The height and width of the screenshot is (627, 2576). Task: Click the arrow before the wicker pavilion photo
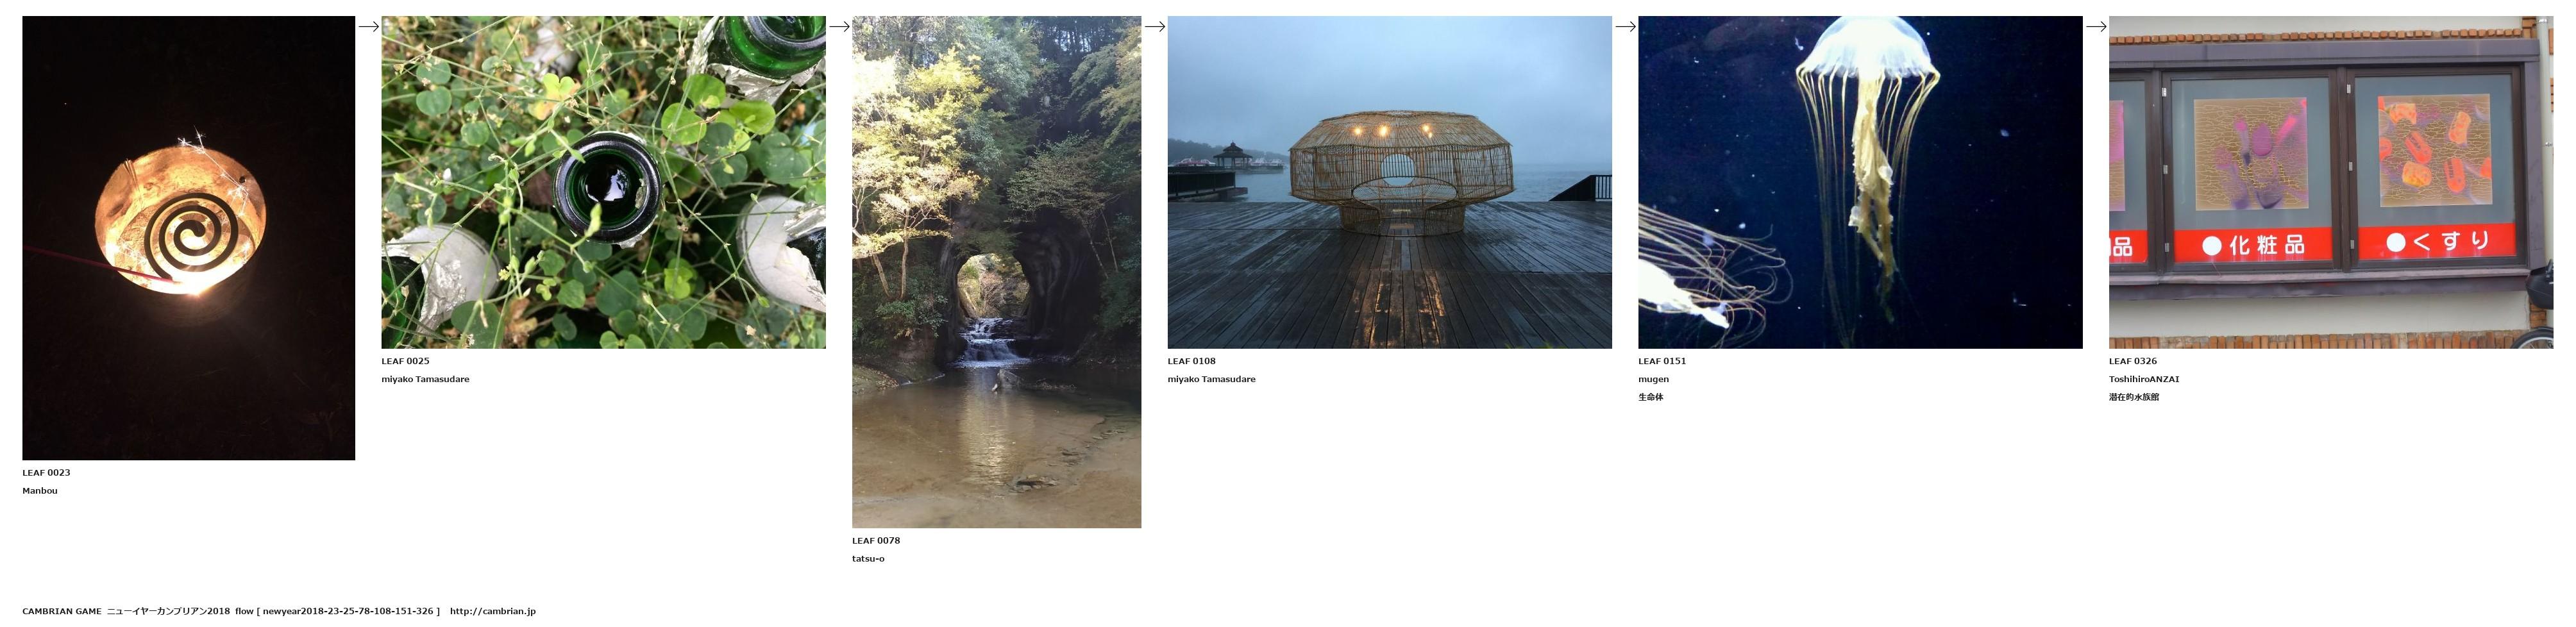coord(1154,27)
